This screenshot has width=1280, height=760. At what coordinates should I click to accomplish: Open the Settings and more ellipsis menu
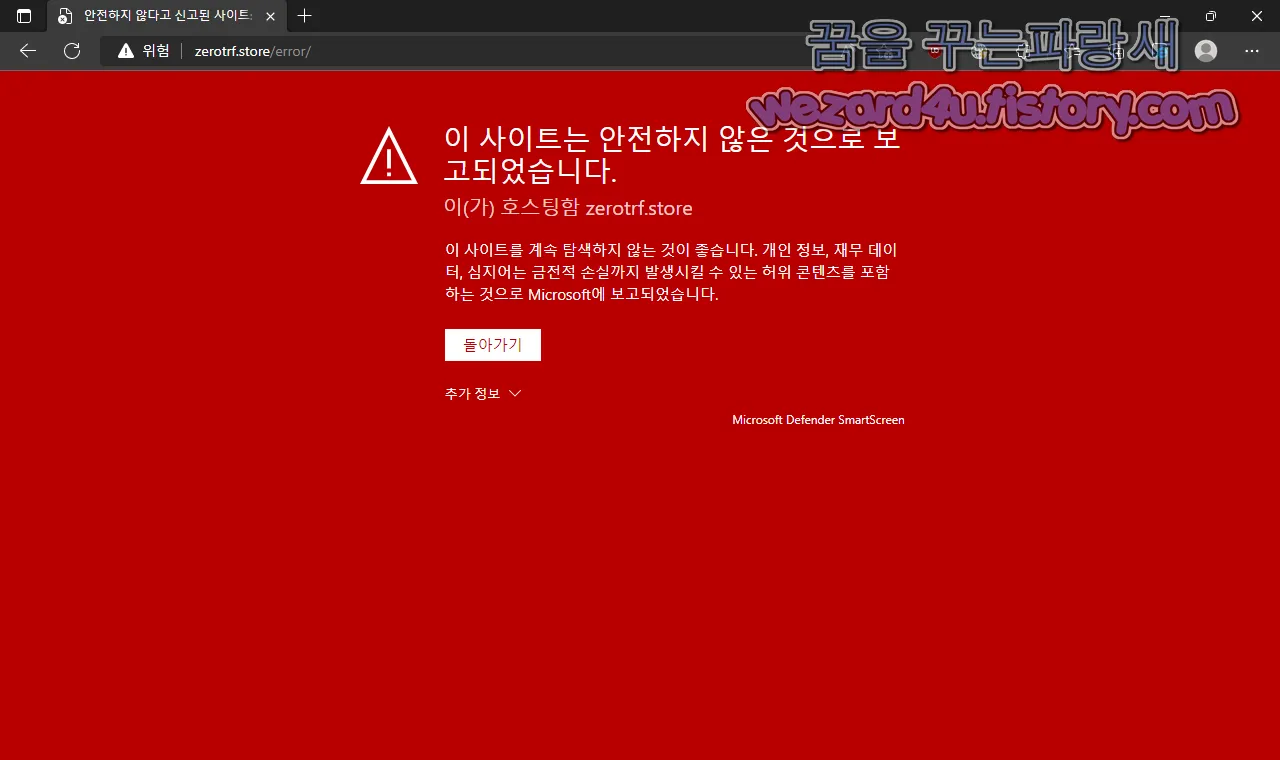click(x=1251, y=50)
